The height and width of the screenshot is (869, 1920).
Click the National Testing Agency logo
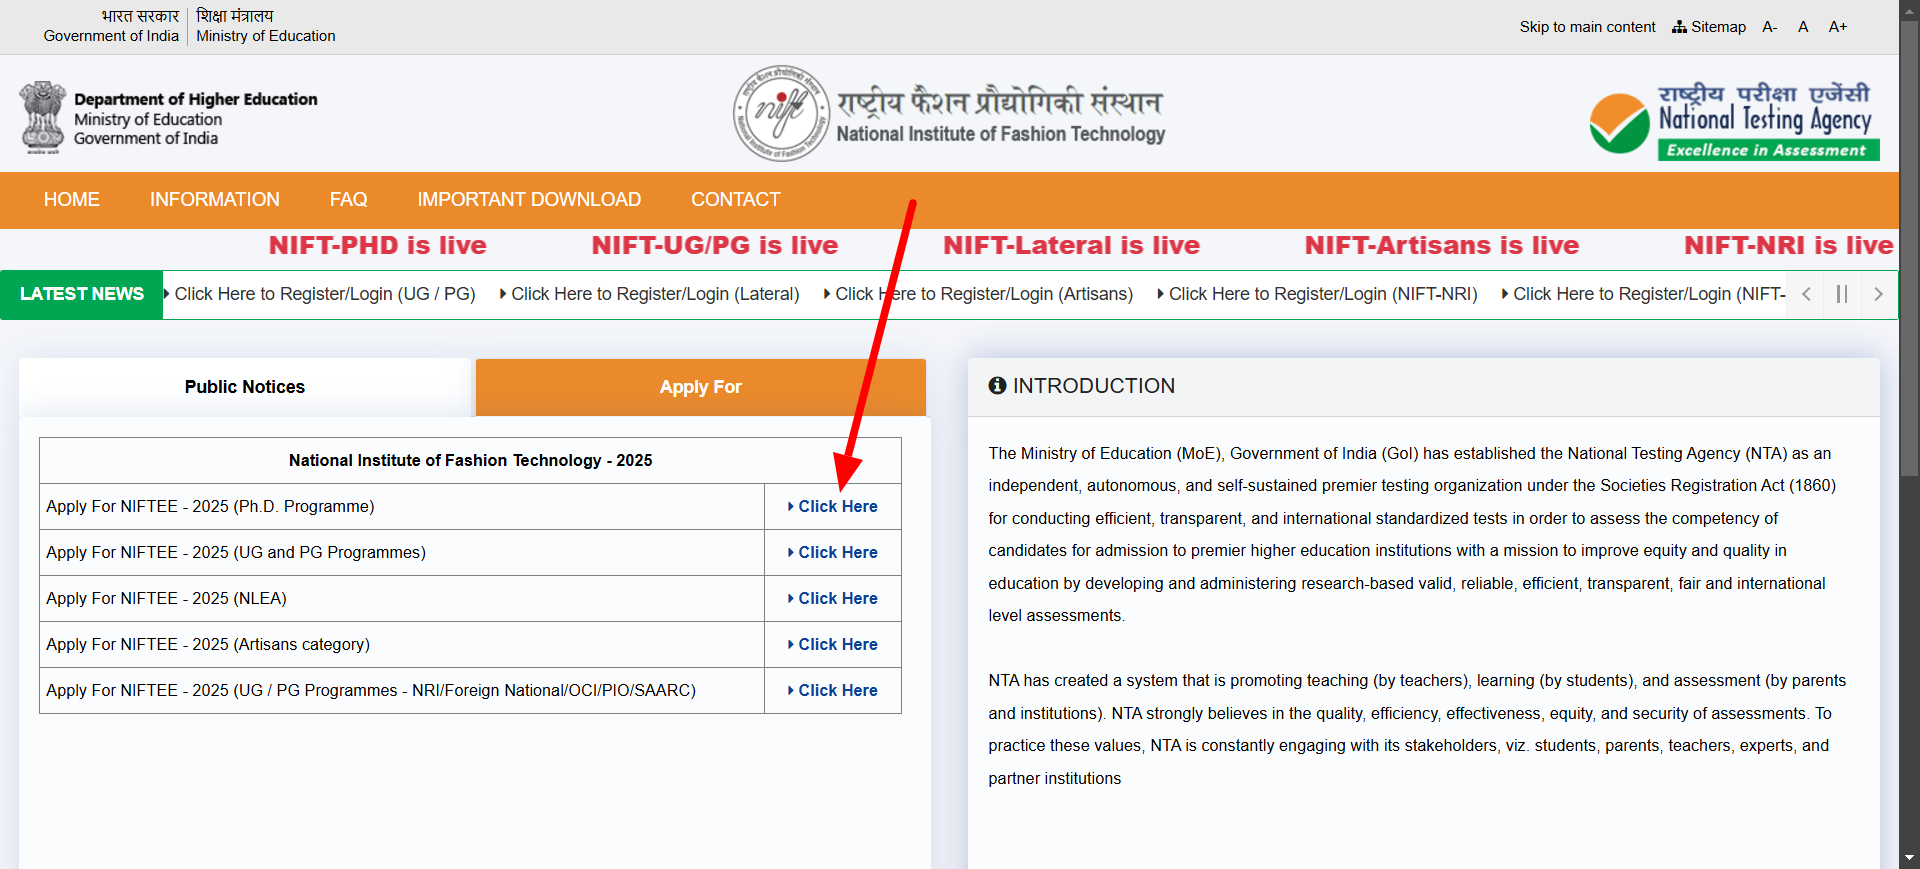tap(1735, 121)
